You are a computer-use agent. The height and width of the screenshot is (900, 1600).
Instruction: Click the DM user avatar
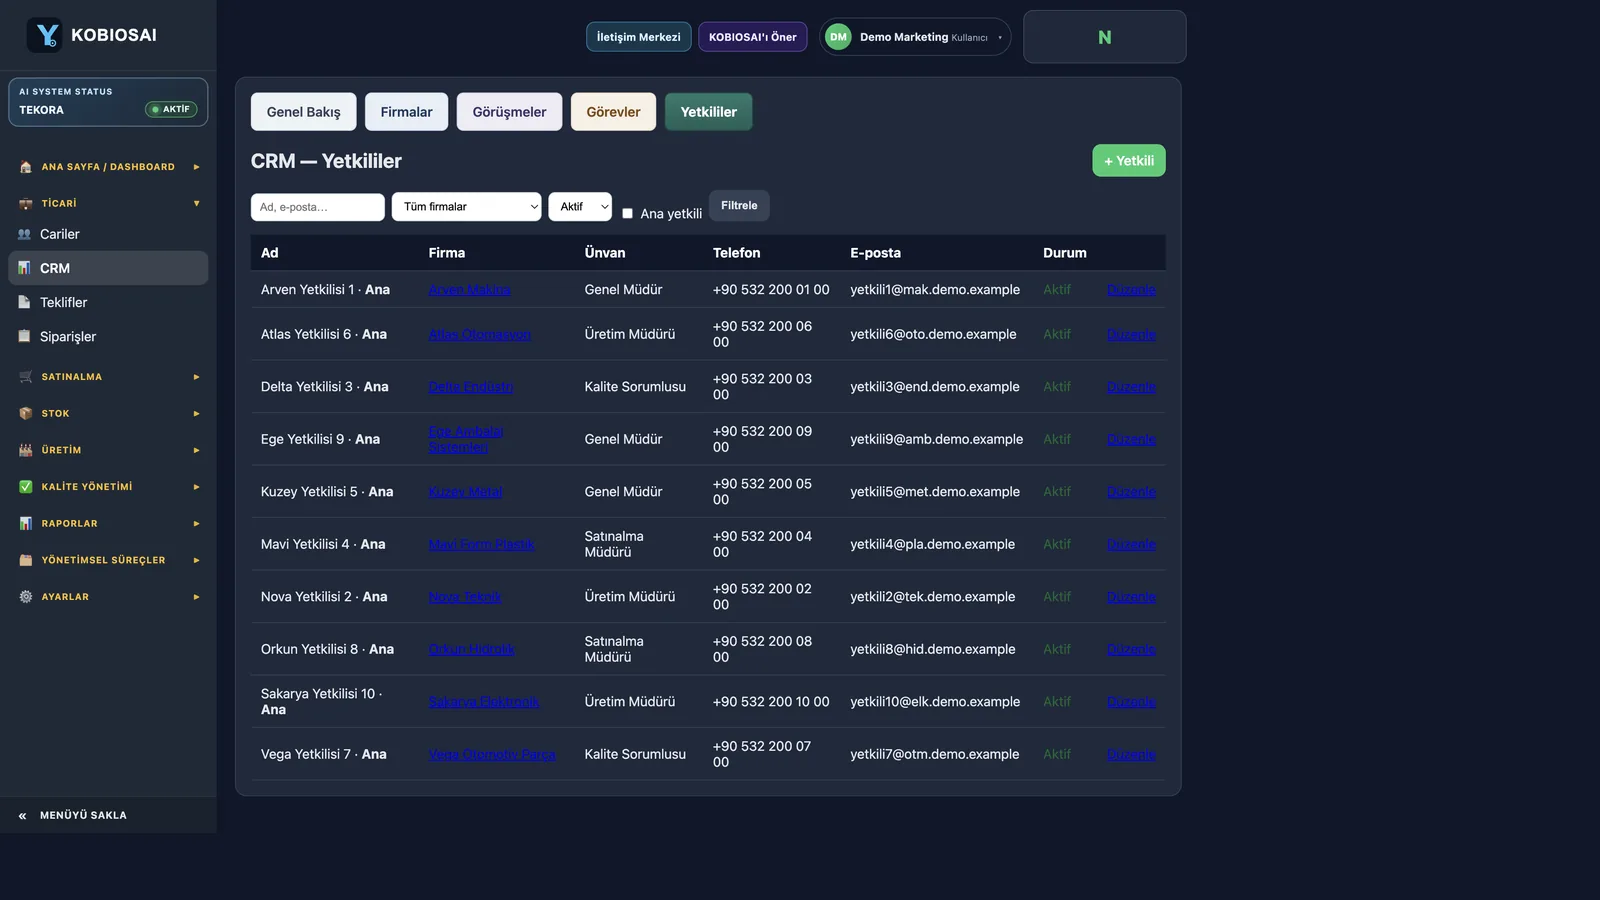[838, 37]
